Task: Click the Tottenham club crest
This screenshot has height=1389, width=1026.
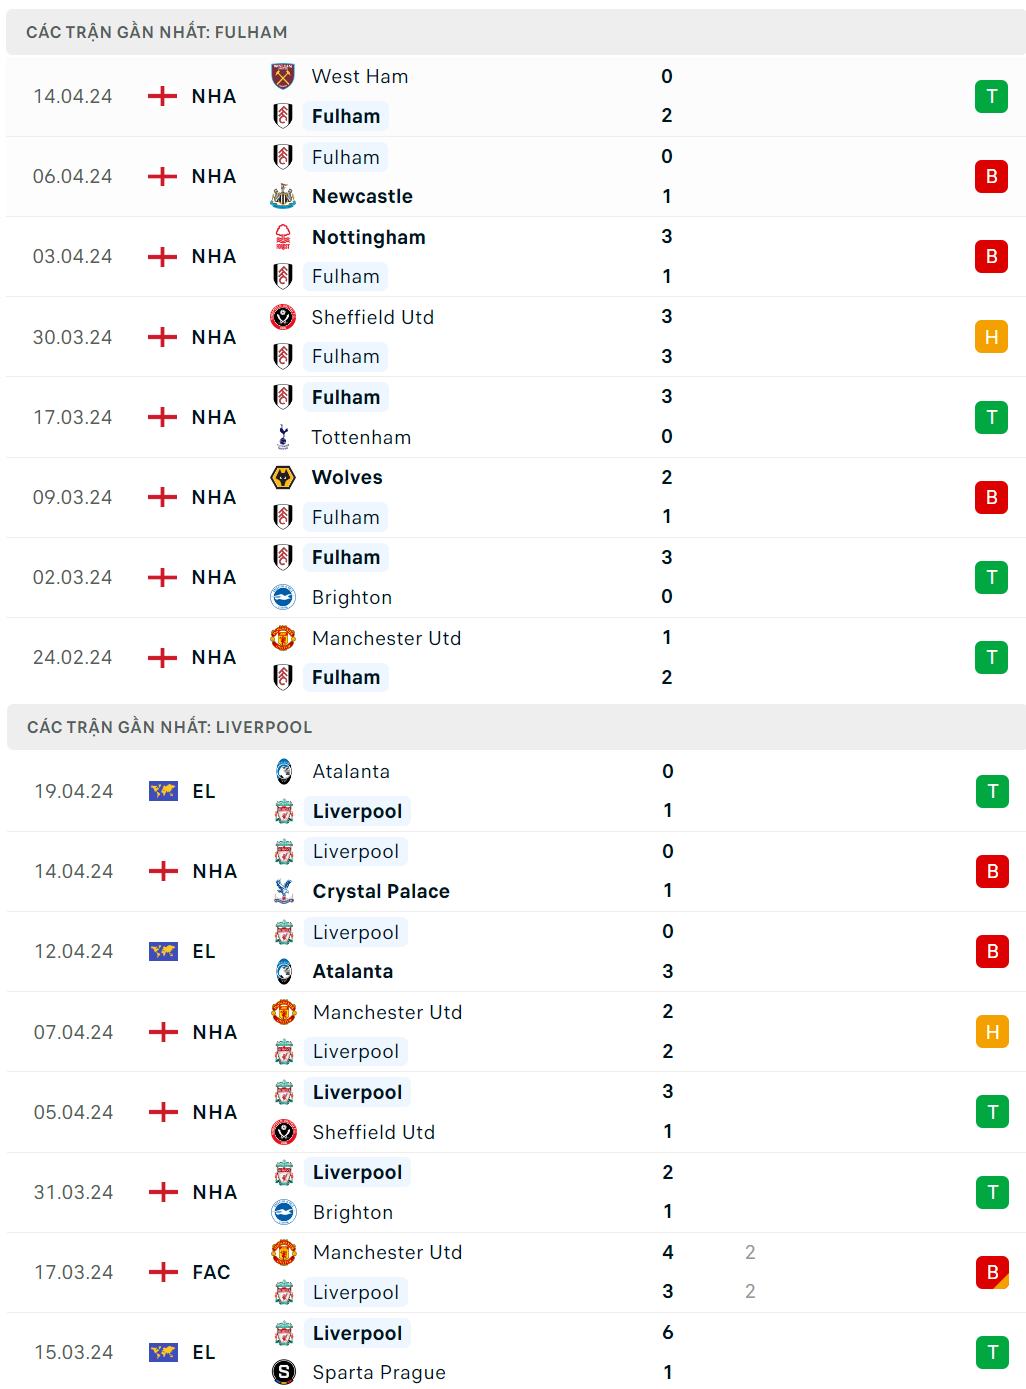Action: (283, 437)
